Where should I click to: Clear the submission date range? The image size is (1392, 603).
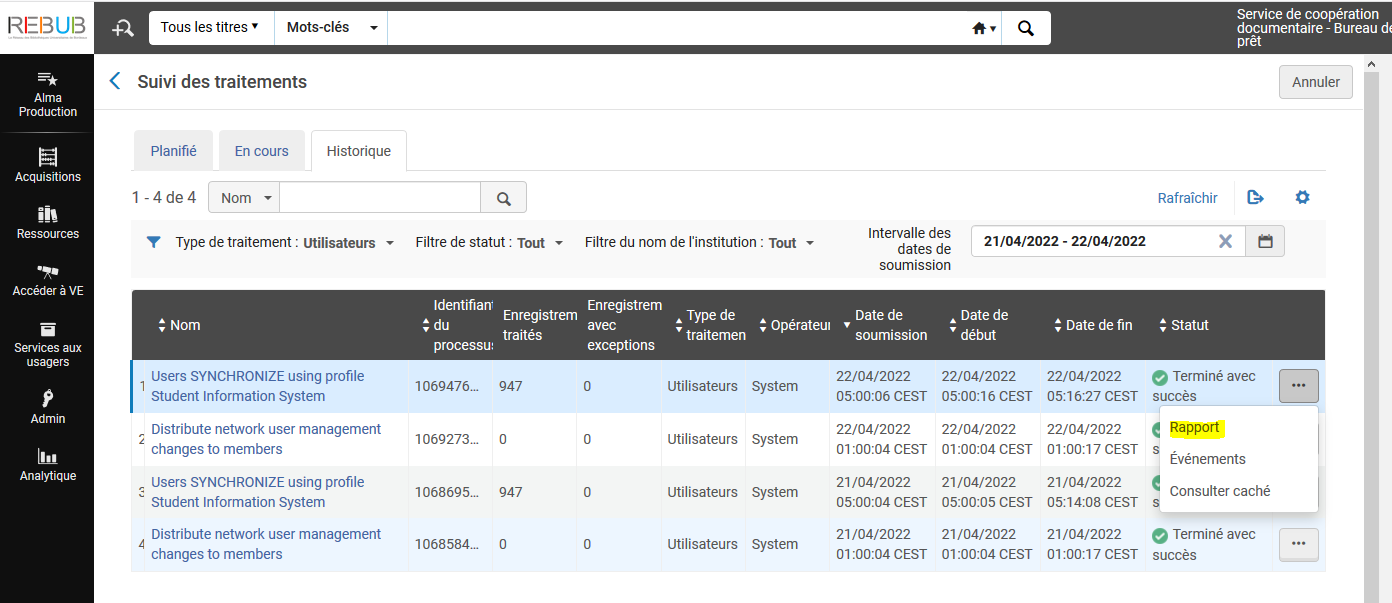[1225, 241]
